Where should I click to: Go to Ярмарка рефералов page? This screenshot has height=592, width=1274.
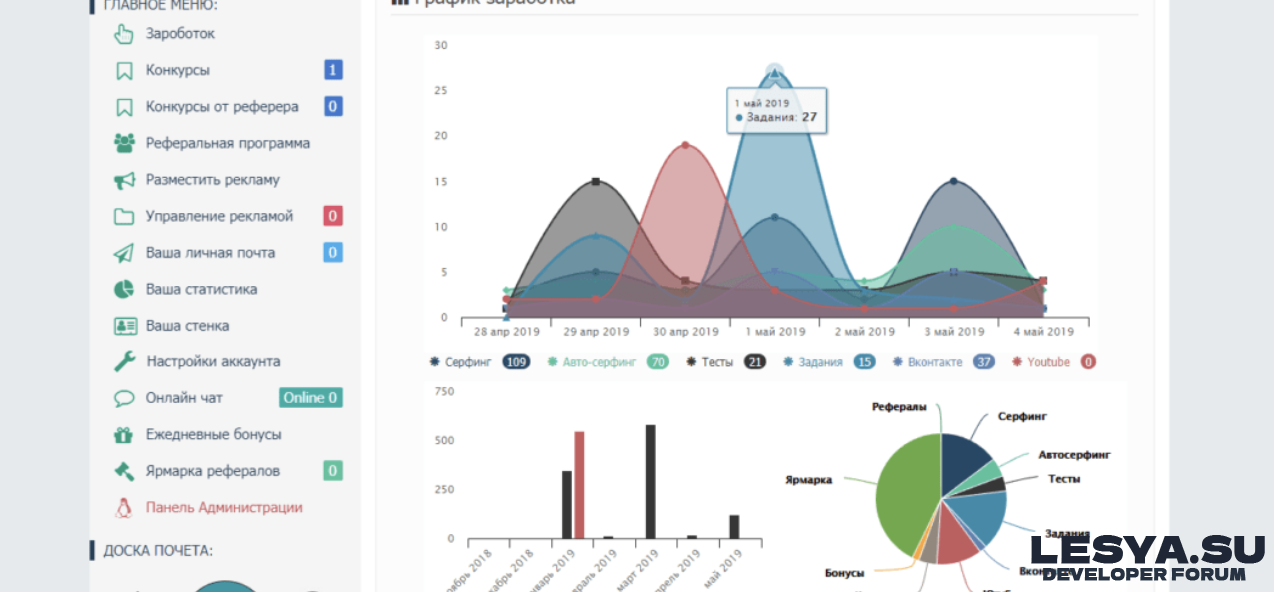[212, 471]
